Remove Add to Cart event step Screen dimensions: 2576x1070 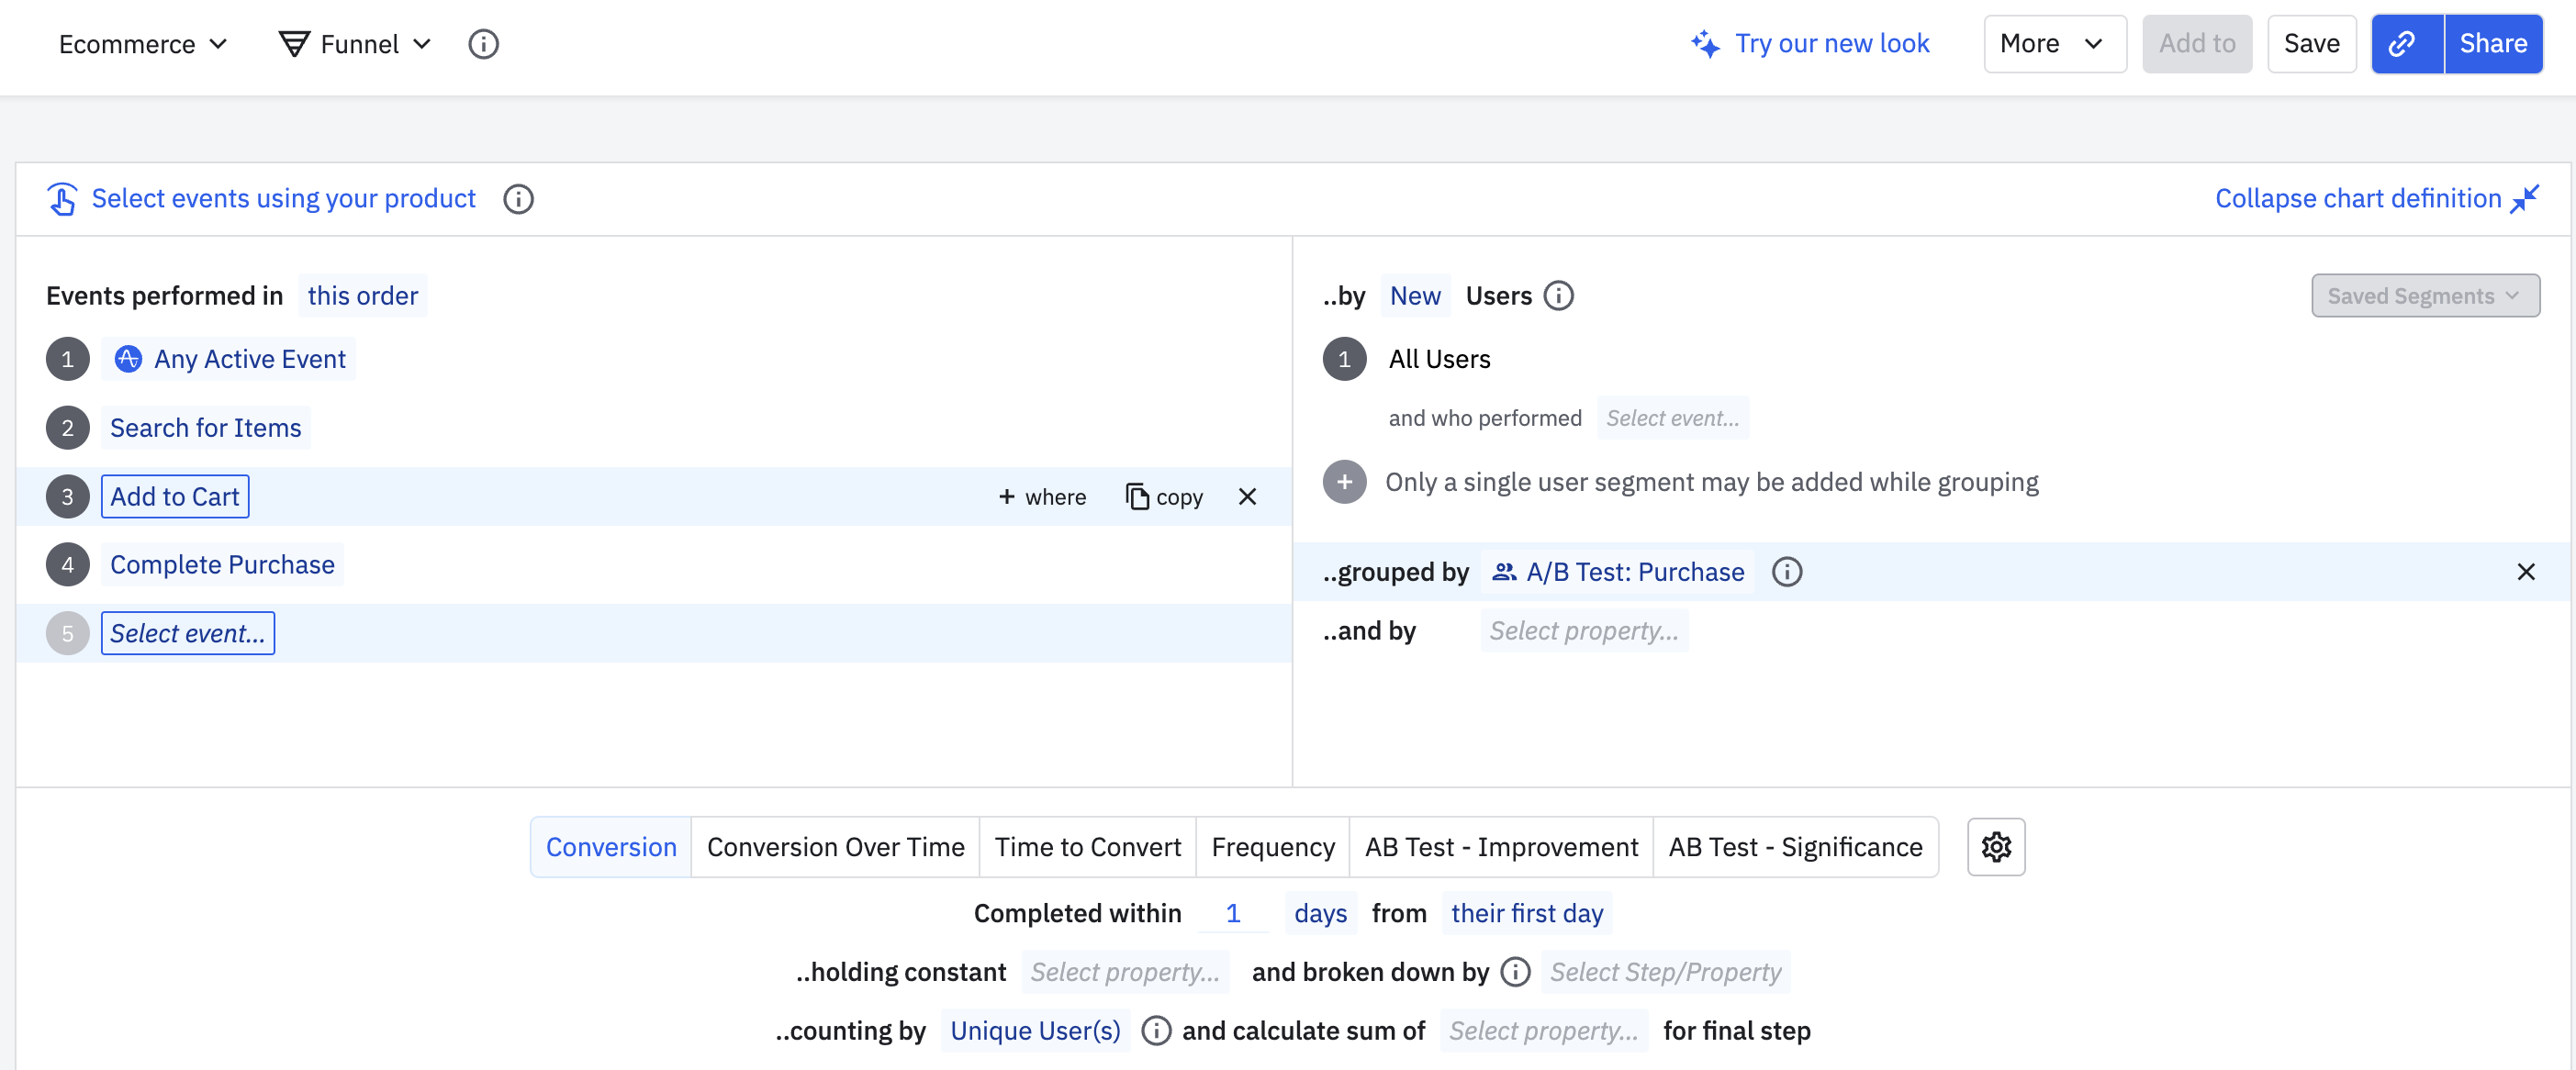1247,497
